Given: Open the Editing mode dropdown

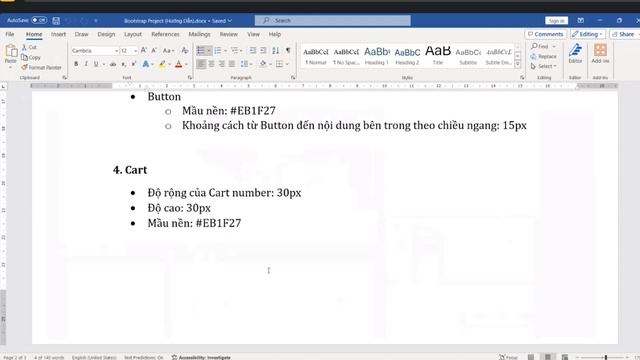Looking at the screenshot, I should pos(587,34).
